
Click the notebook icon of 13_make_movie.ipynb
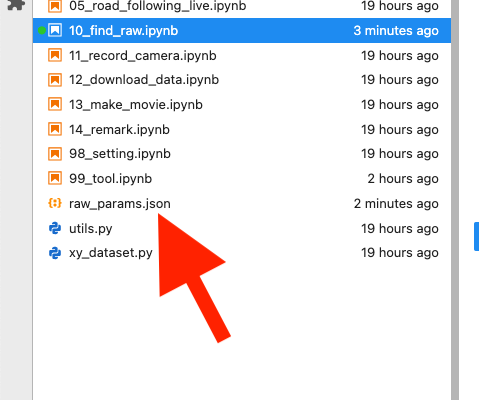(x=55, y=104)
